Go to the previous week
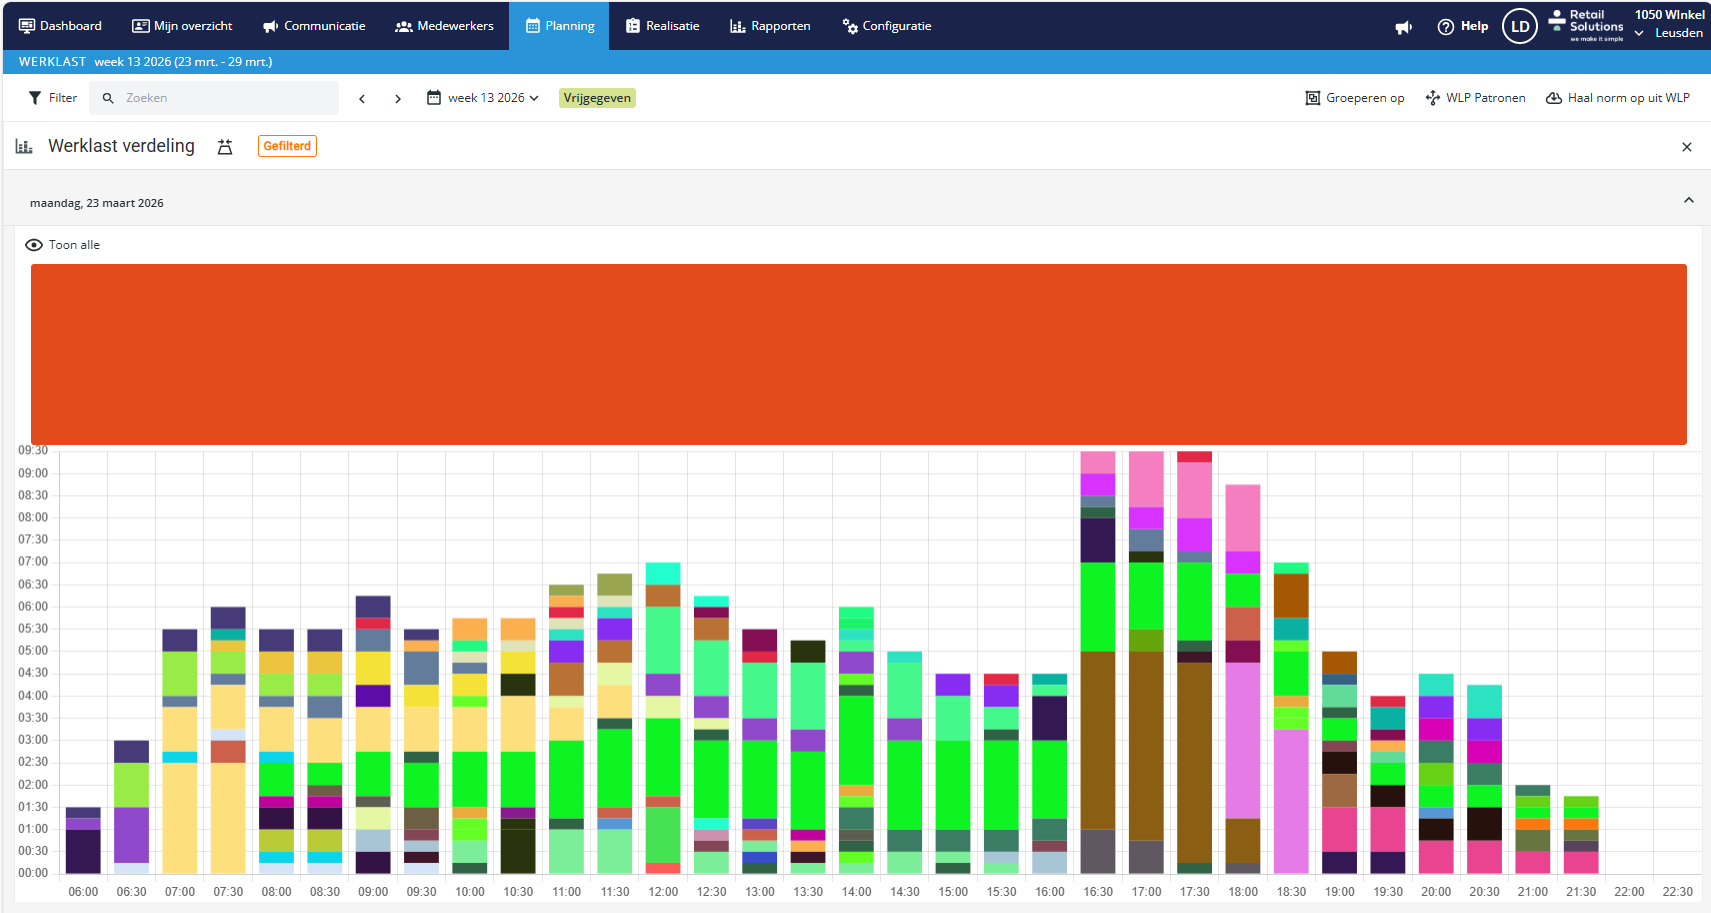Viewport: 1711px width, 913px height. (x=362, y=98)
